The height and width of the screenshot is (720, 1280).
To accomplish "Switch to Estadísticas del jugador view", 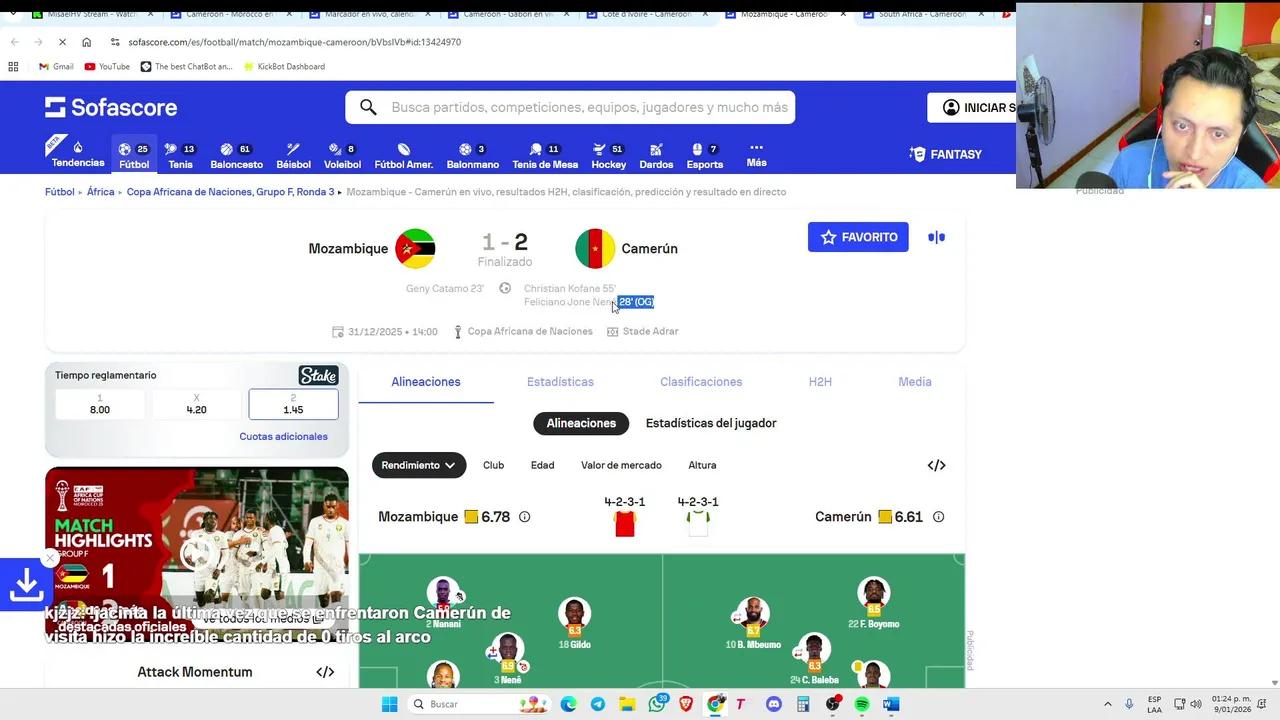I will [711, 423].
